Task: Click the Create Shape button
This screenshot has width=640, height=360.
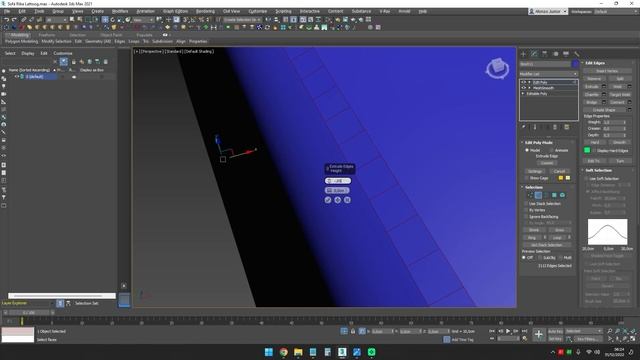Action: (604, 110)
